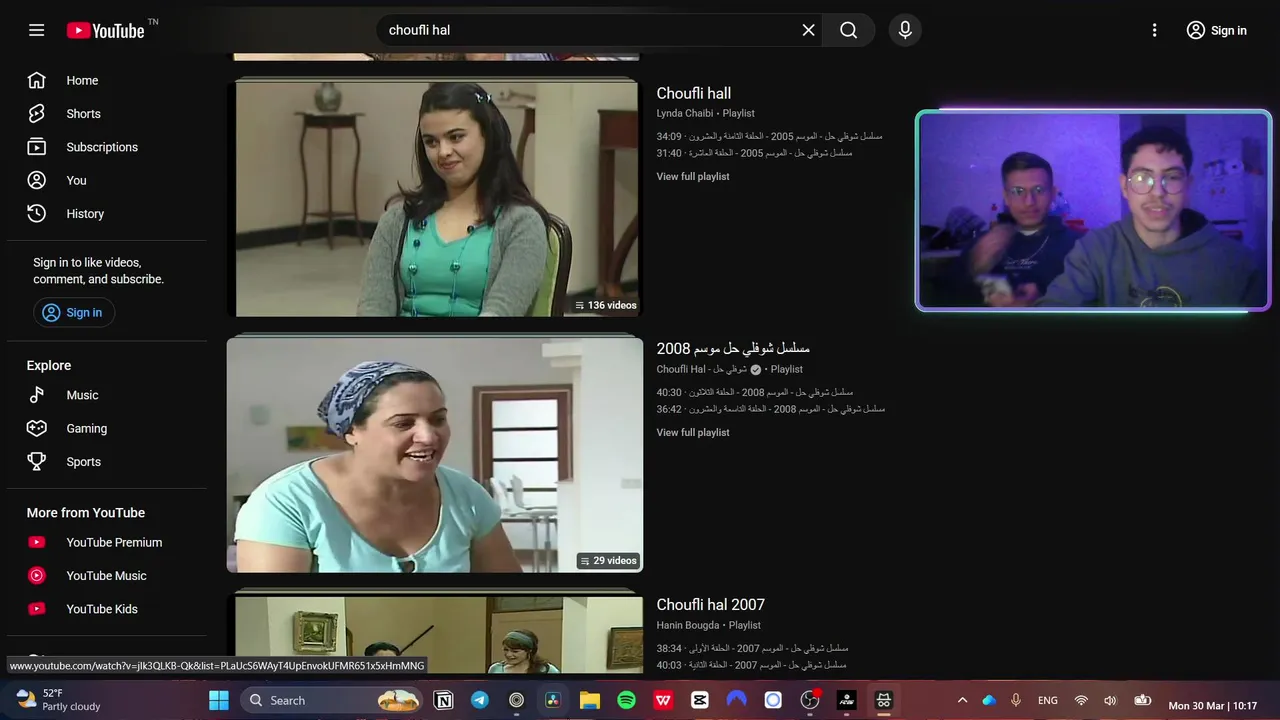Open the 2008 season playlist thumbnail

tap(435, 455)
